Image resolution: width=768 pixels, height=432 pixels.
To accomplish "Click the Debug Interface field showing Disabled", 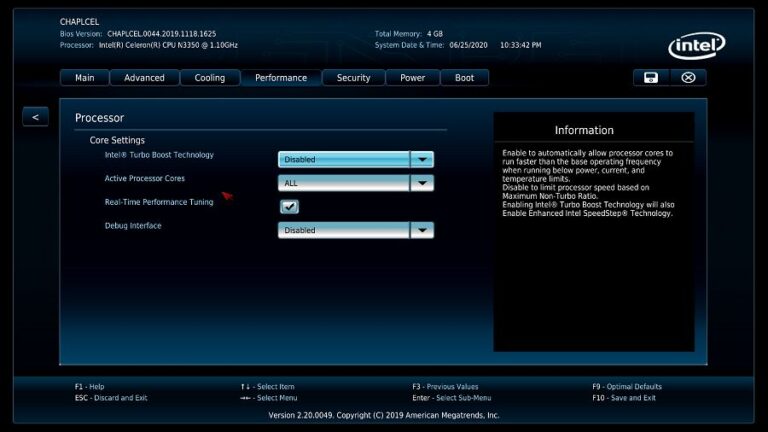I will pyautogui.click(x=344, y=230).
